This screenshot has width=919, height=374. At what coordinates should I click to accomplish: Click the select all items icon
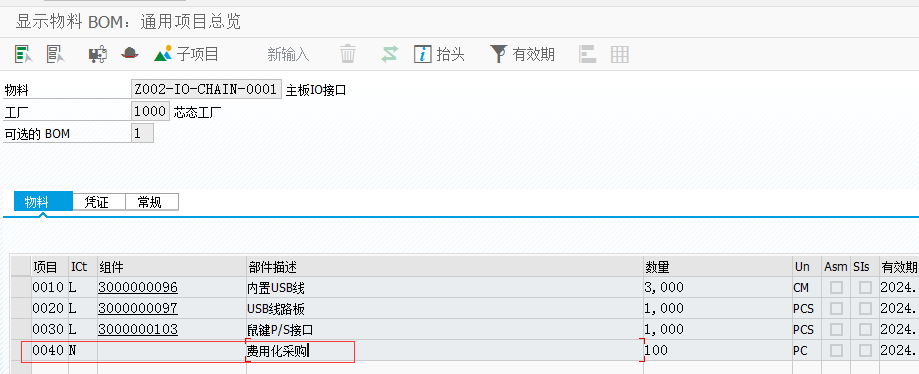23,54
